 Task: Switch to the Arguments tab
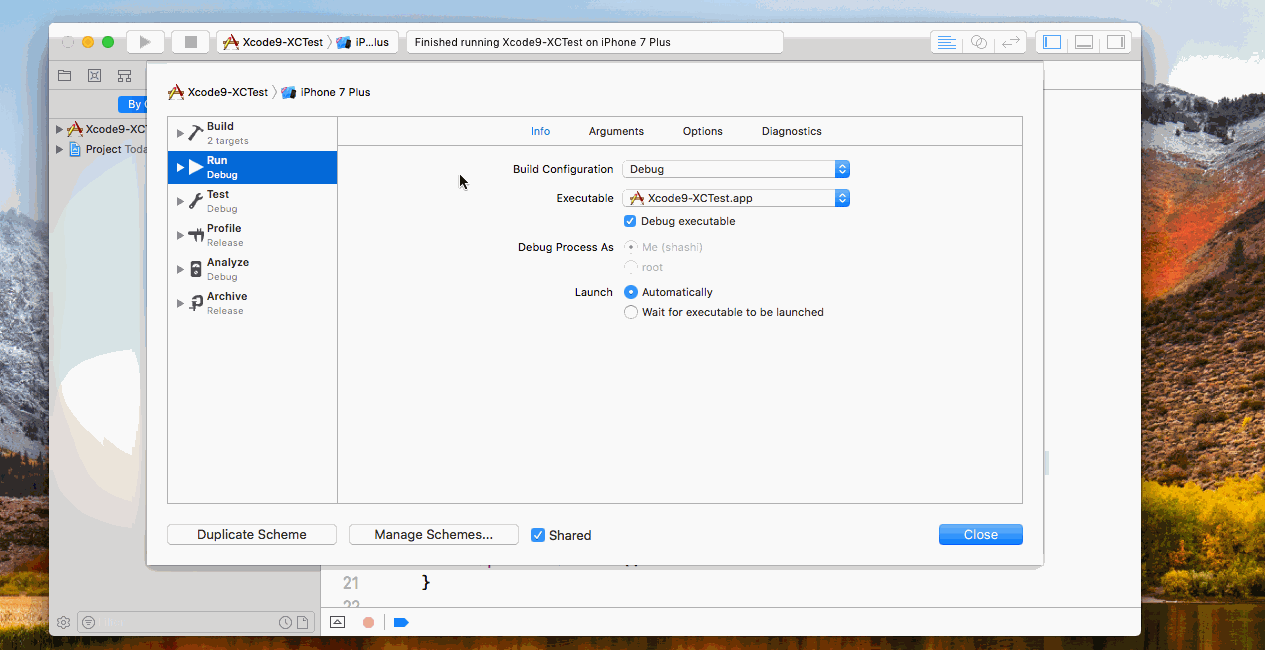(616, 131)
